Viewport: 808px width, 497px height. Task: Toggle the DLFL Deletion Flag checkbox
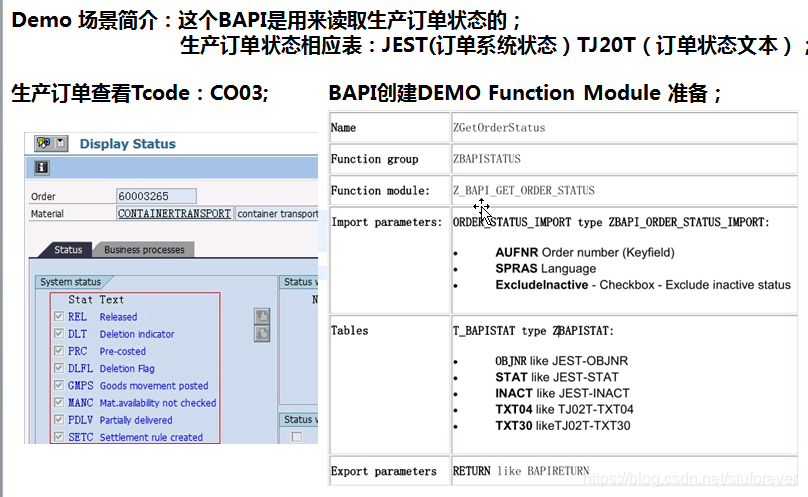pyautogui.click(x=59, y=368)
